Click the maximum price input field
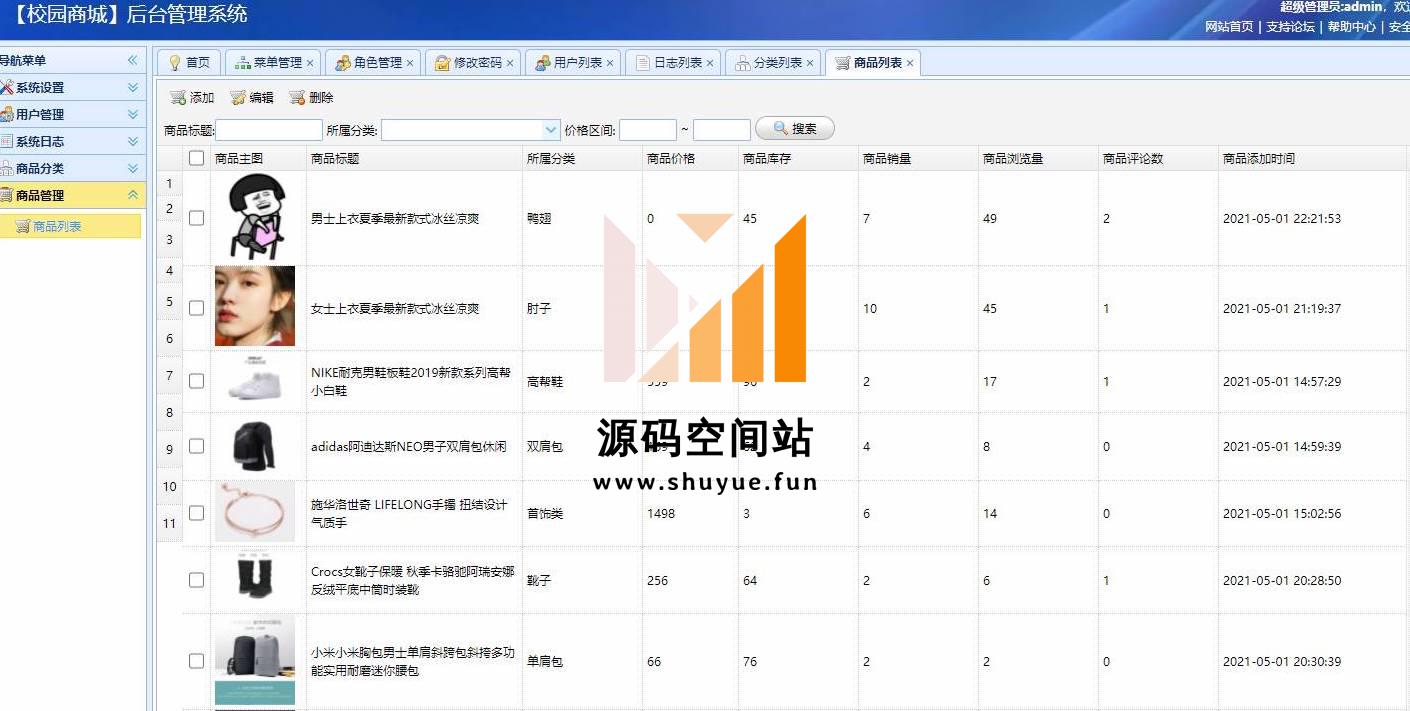Screen dimensions: 1410x711 click(x=721, y=130)
